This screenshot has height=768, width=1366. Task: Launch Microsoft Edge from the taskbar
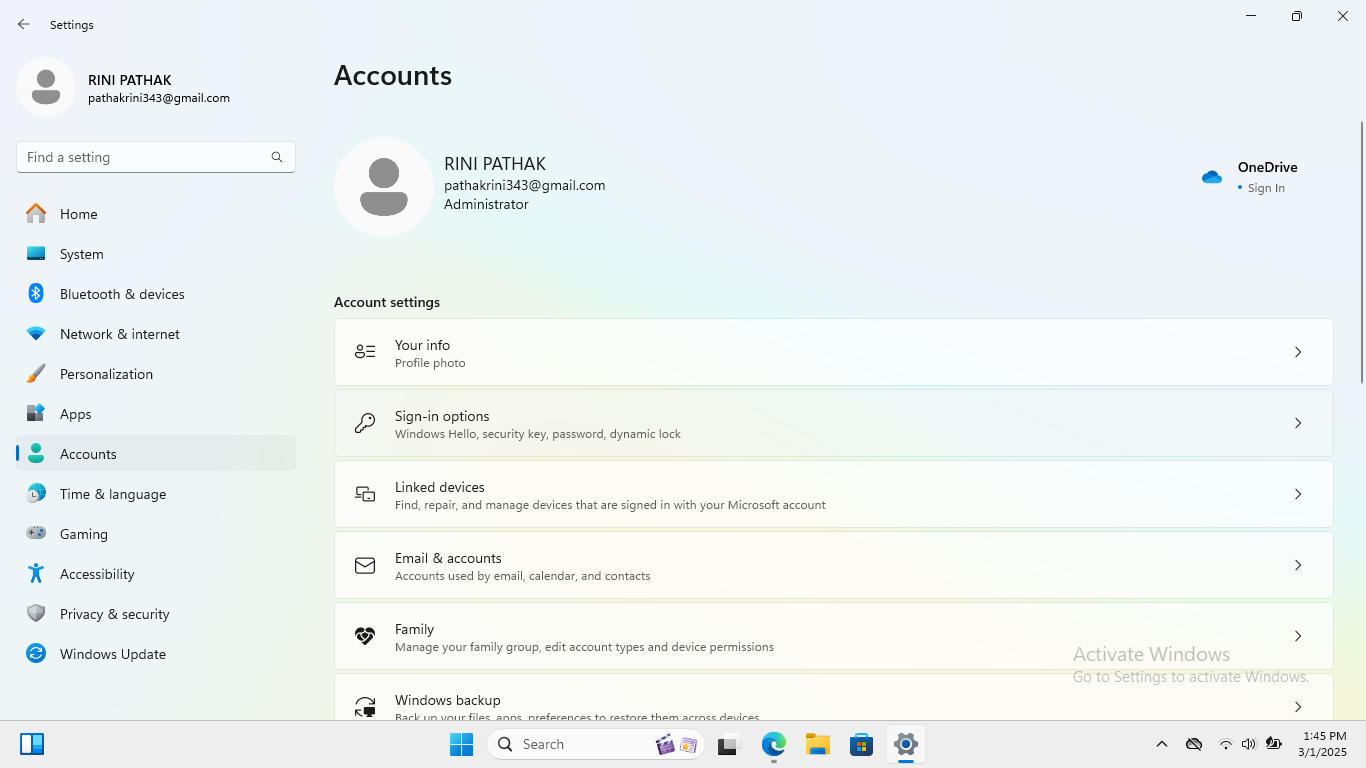774,744
